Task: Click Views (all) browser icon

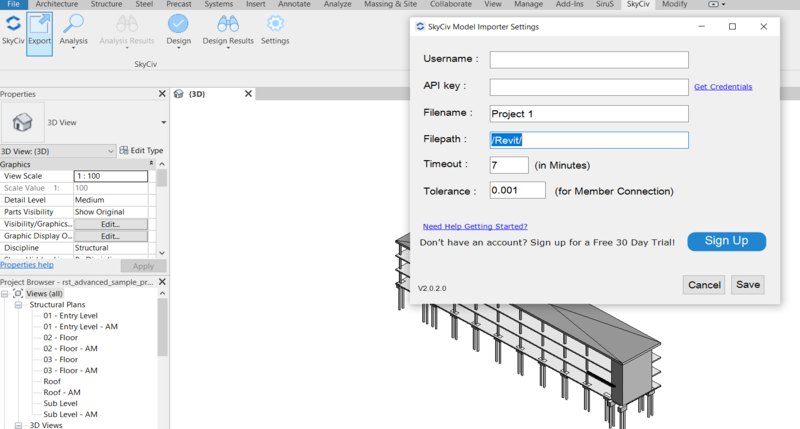Action: point(18,293)
